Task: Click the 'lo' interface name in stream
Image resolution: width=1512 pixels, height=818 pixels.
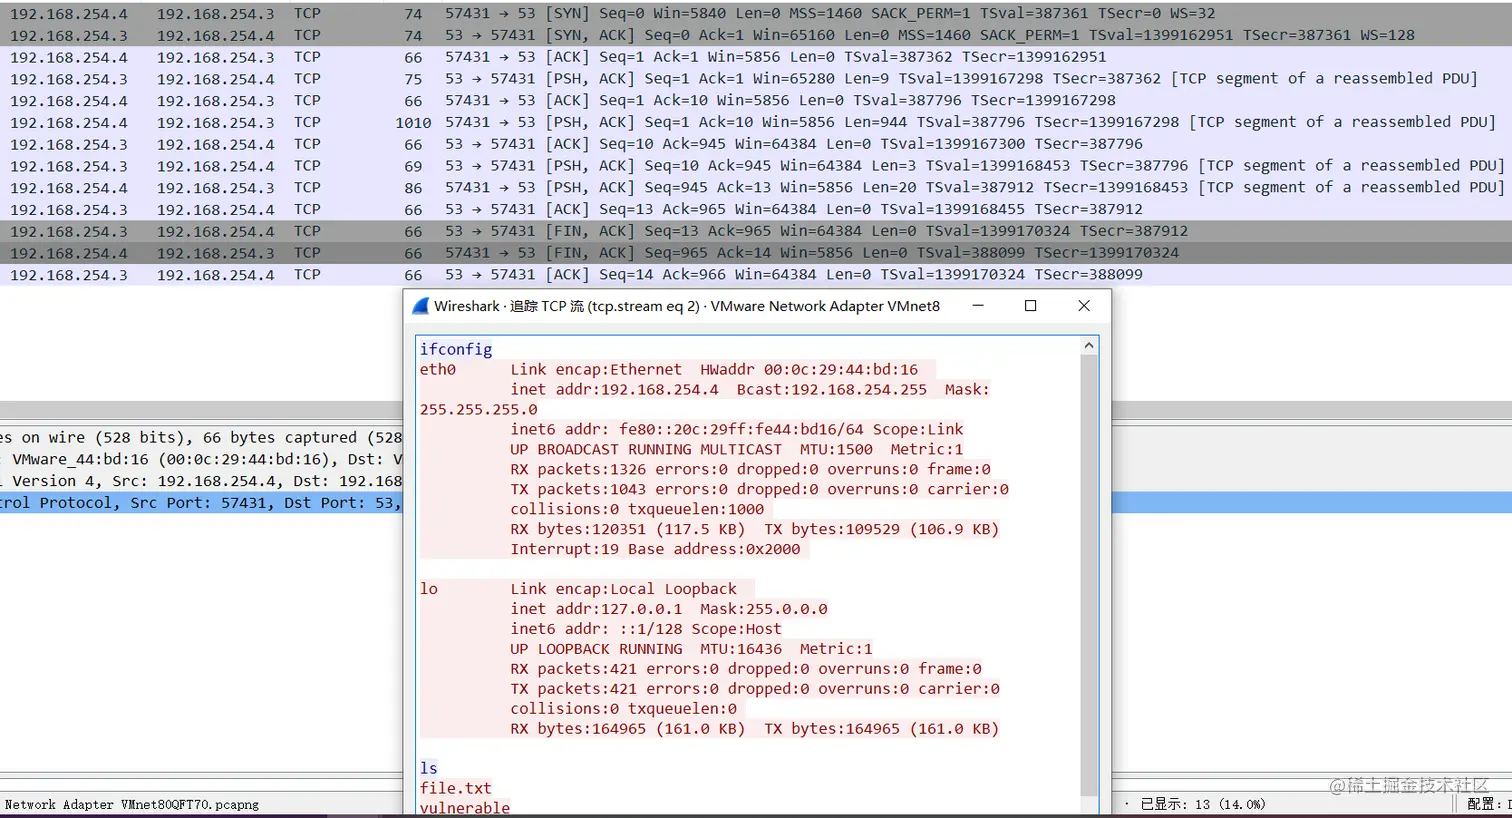Action: (429, 589)
